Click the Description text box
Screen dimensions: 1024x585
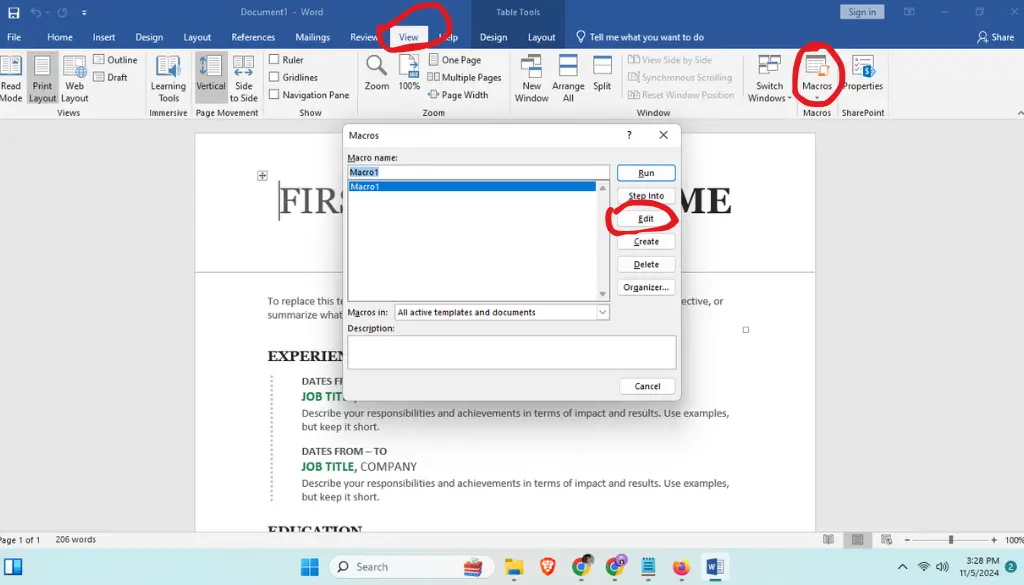pyautogui.click(x=511, y=352)
